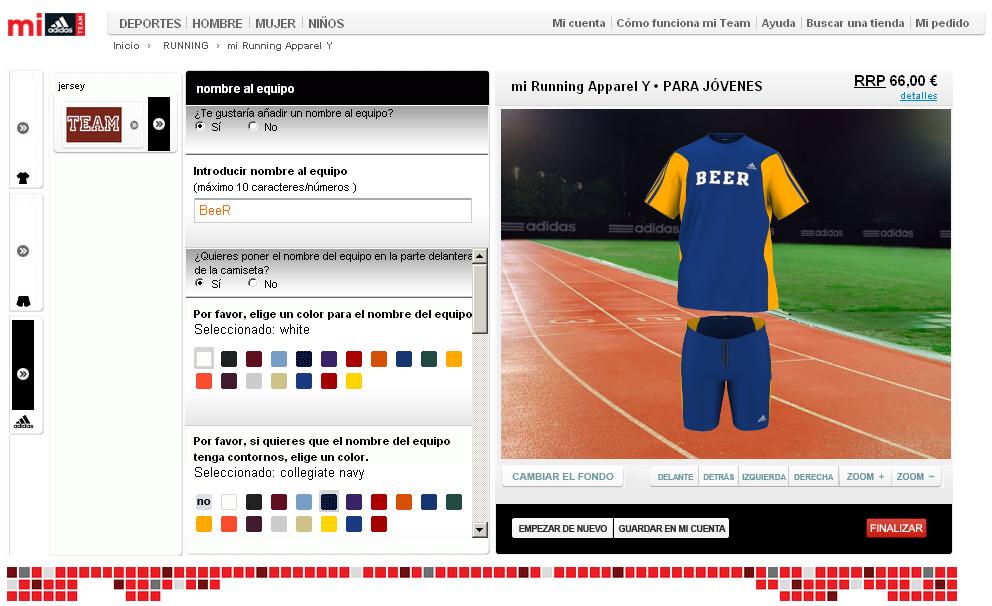Click the adidas logo icon in sidebar
This screenshot has width=992, height=606.
tap(23, 421)
